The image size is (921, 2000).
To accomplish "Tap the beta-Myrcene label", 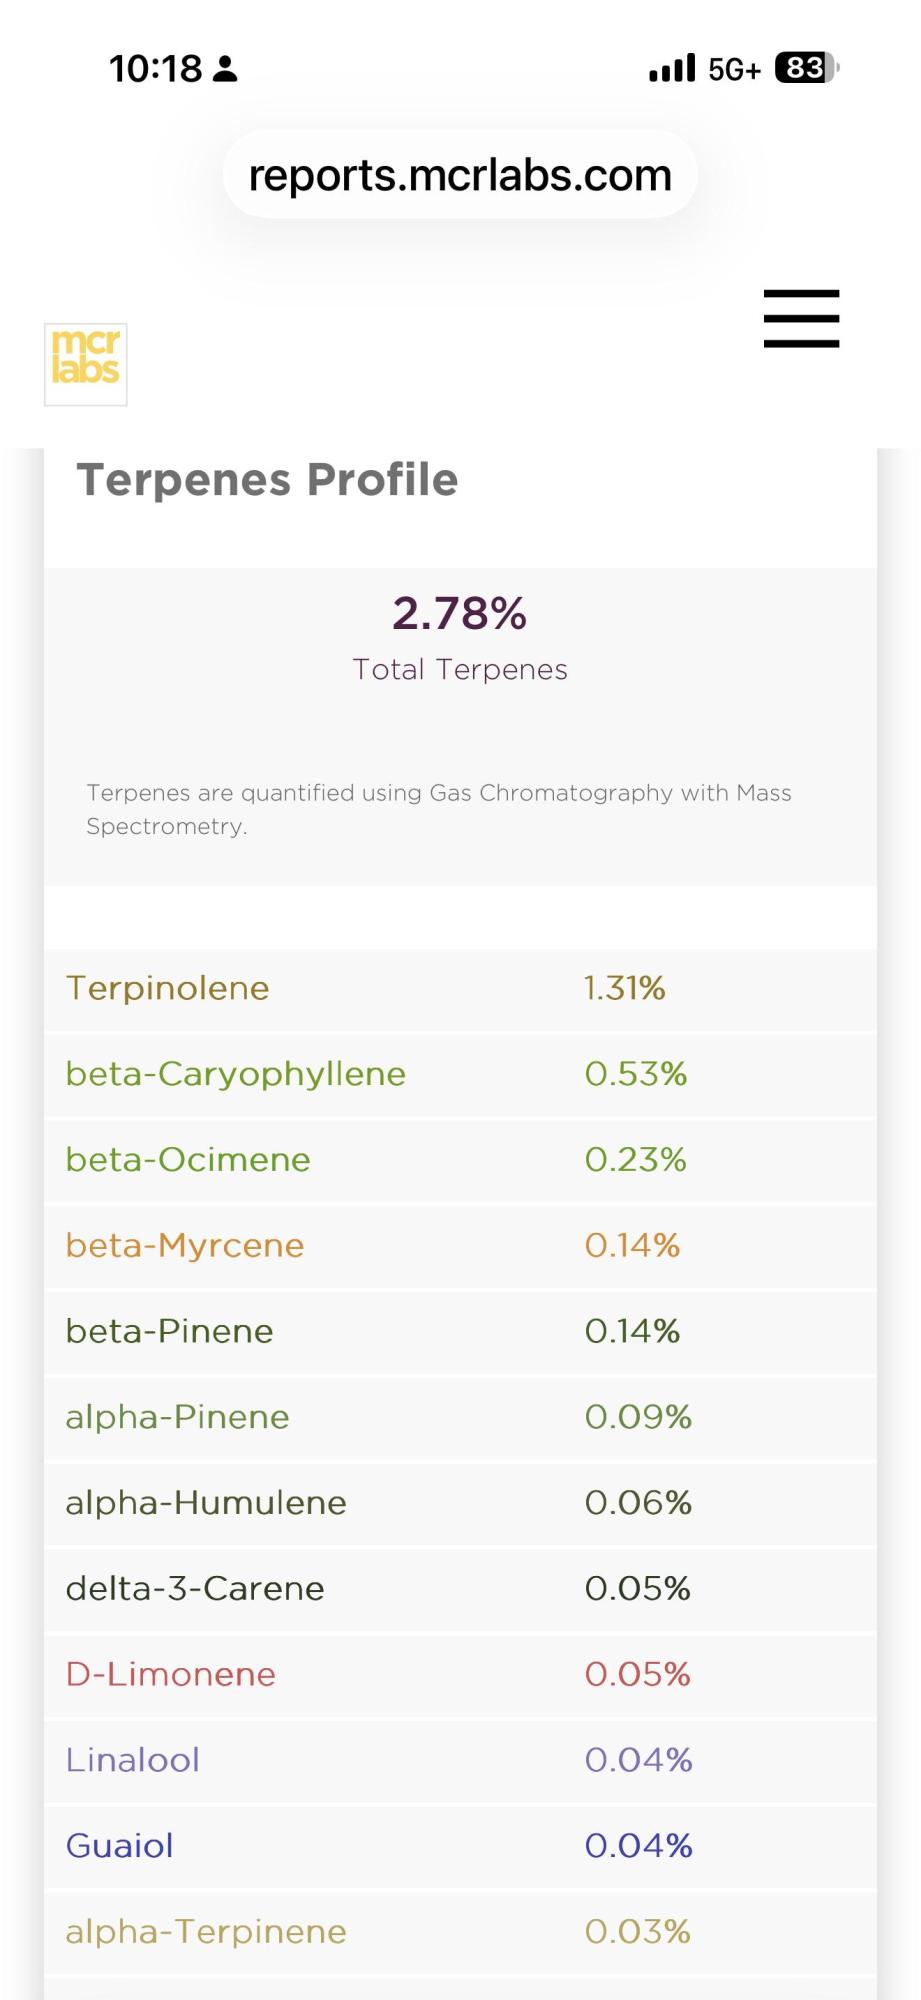I will click(185, 1246).
